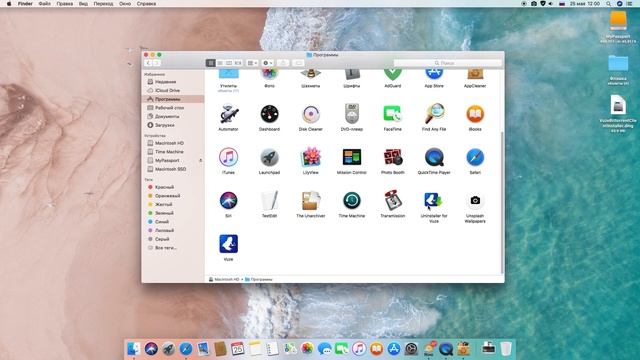The image size is (640, 360).
Task: Switch Finder to icon view
Action: [211, 63]
